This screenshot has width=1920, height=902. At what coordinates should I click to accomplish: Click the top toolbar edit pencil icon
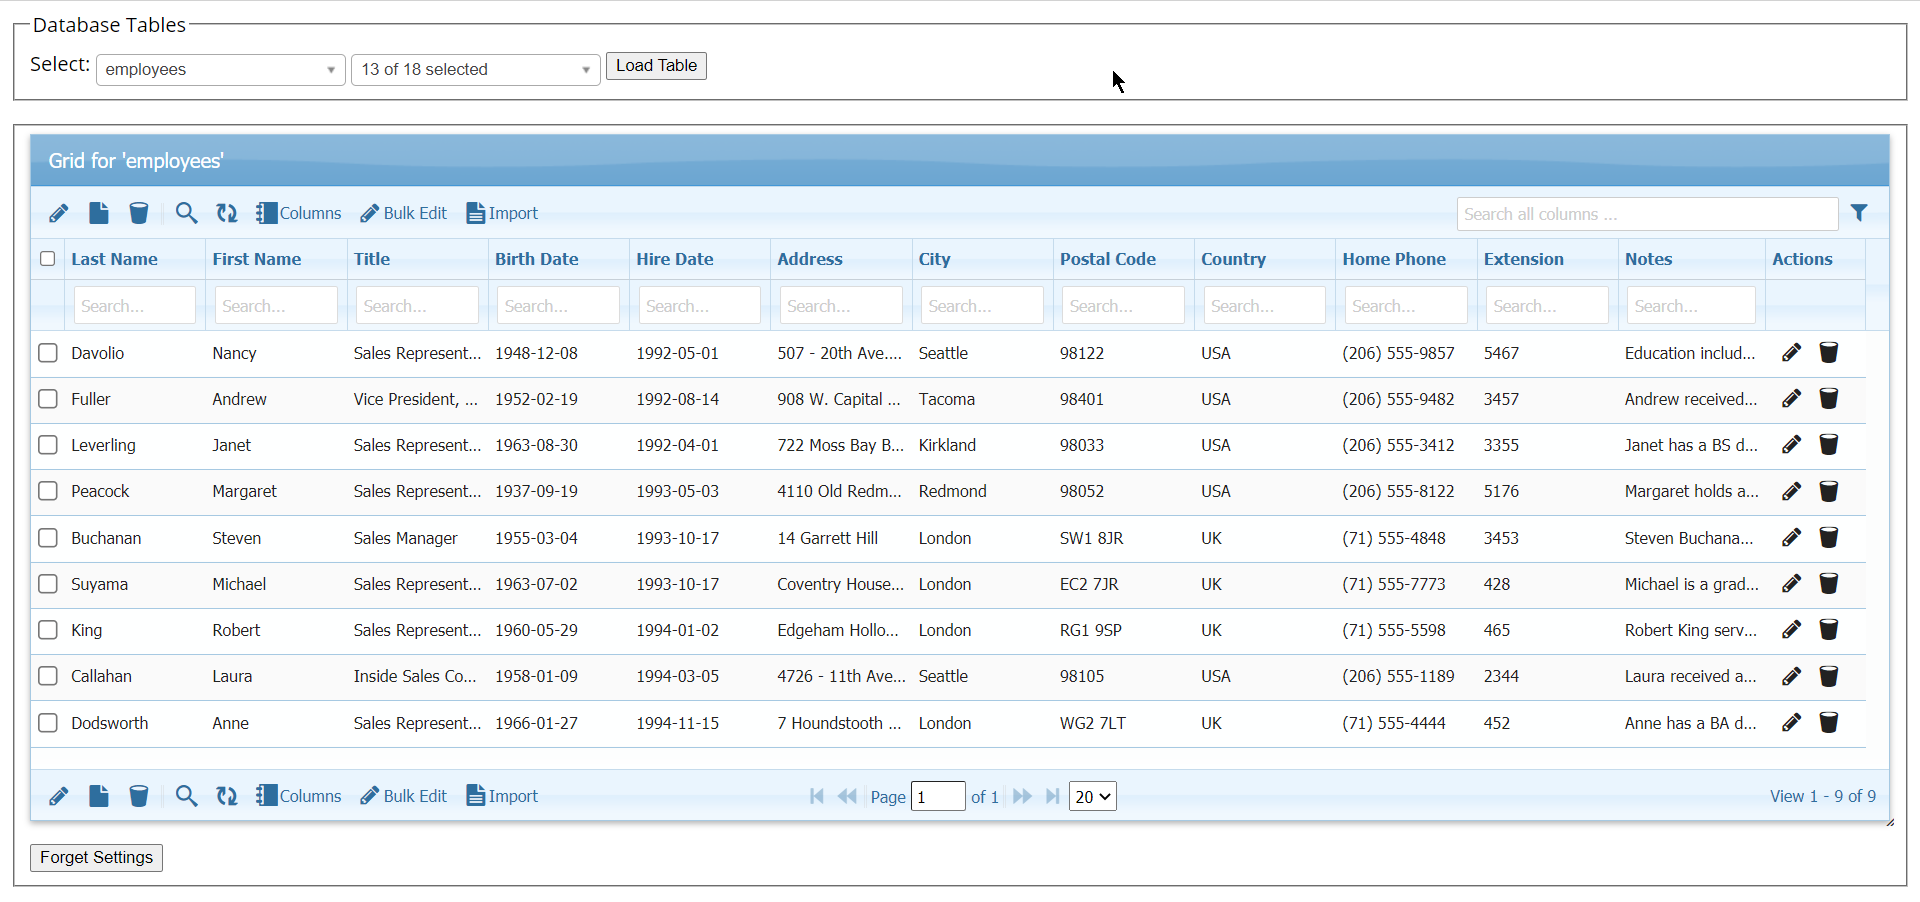59,213
